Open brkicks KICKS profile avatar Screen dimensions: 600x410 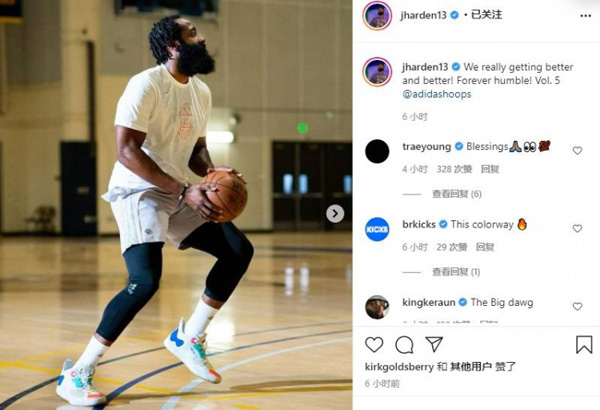coord(377,229)
